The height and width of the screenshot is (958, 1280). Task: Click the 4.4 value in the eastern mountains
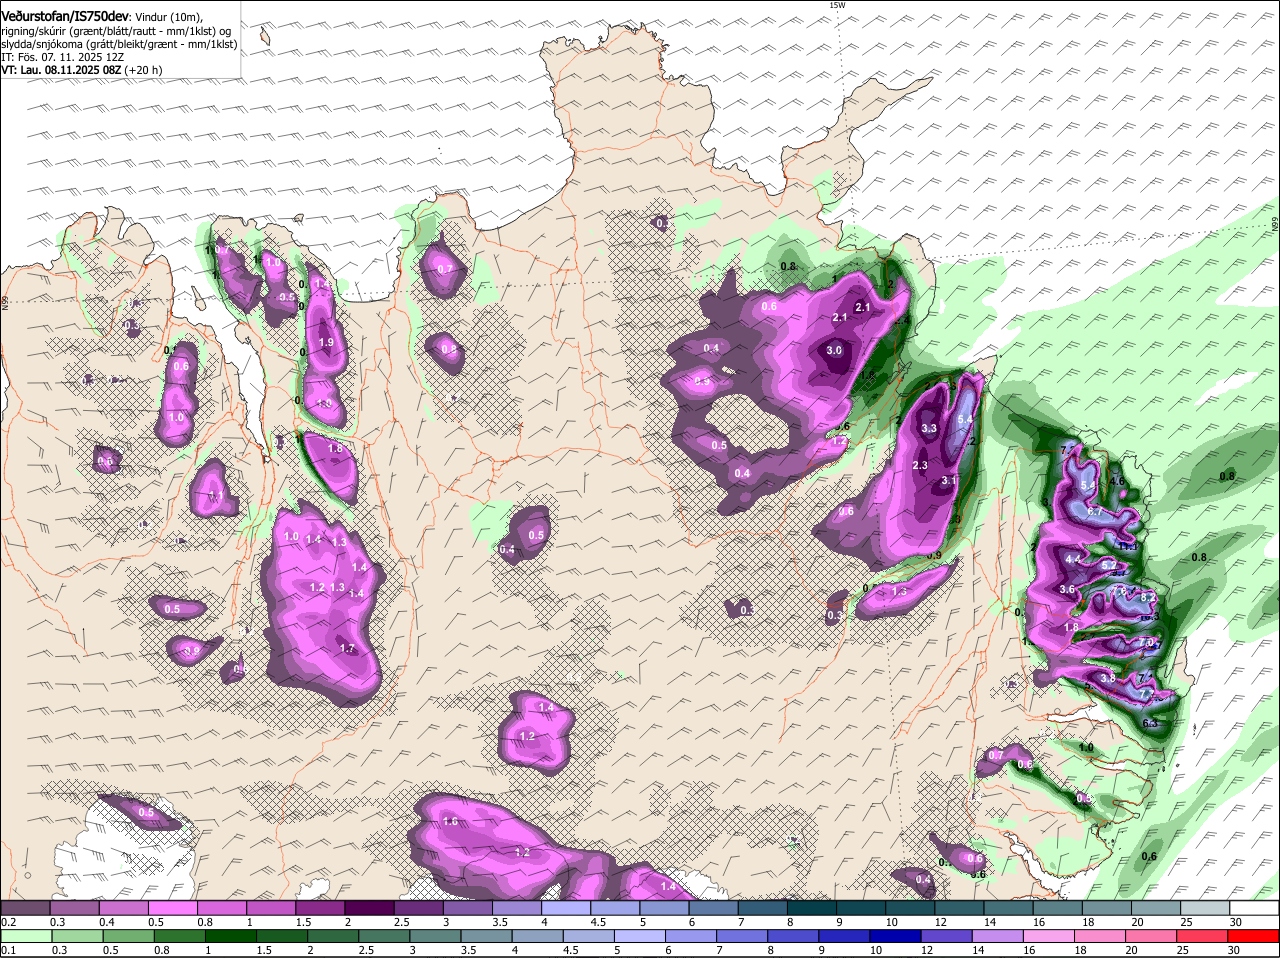click(1073, 559)
